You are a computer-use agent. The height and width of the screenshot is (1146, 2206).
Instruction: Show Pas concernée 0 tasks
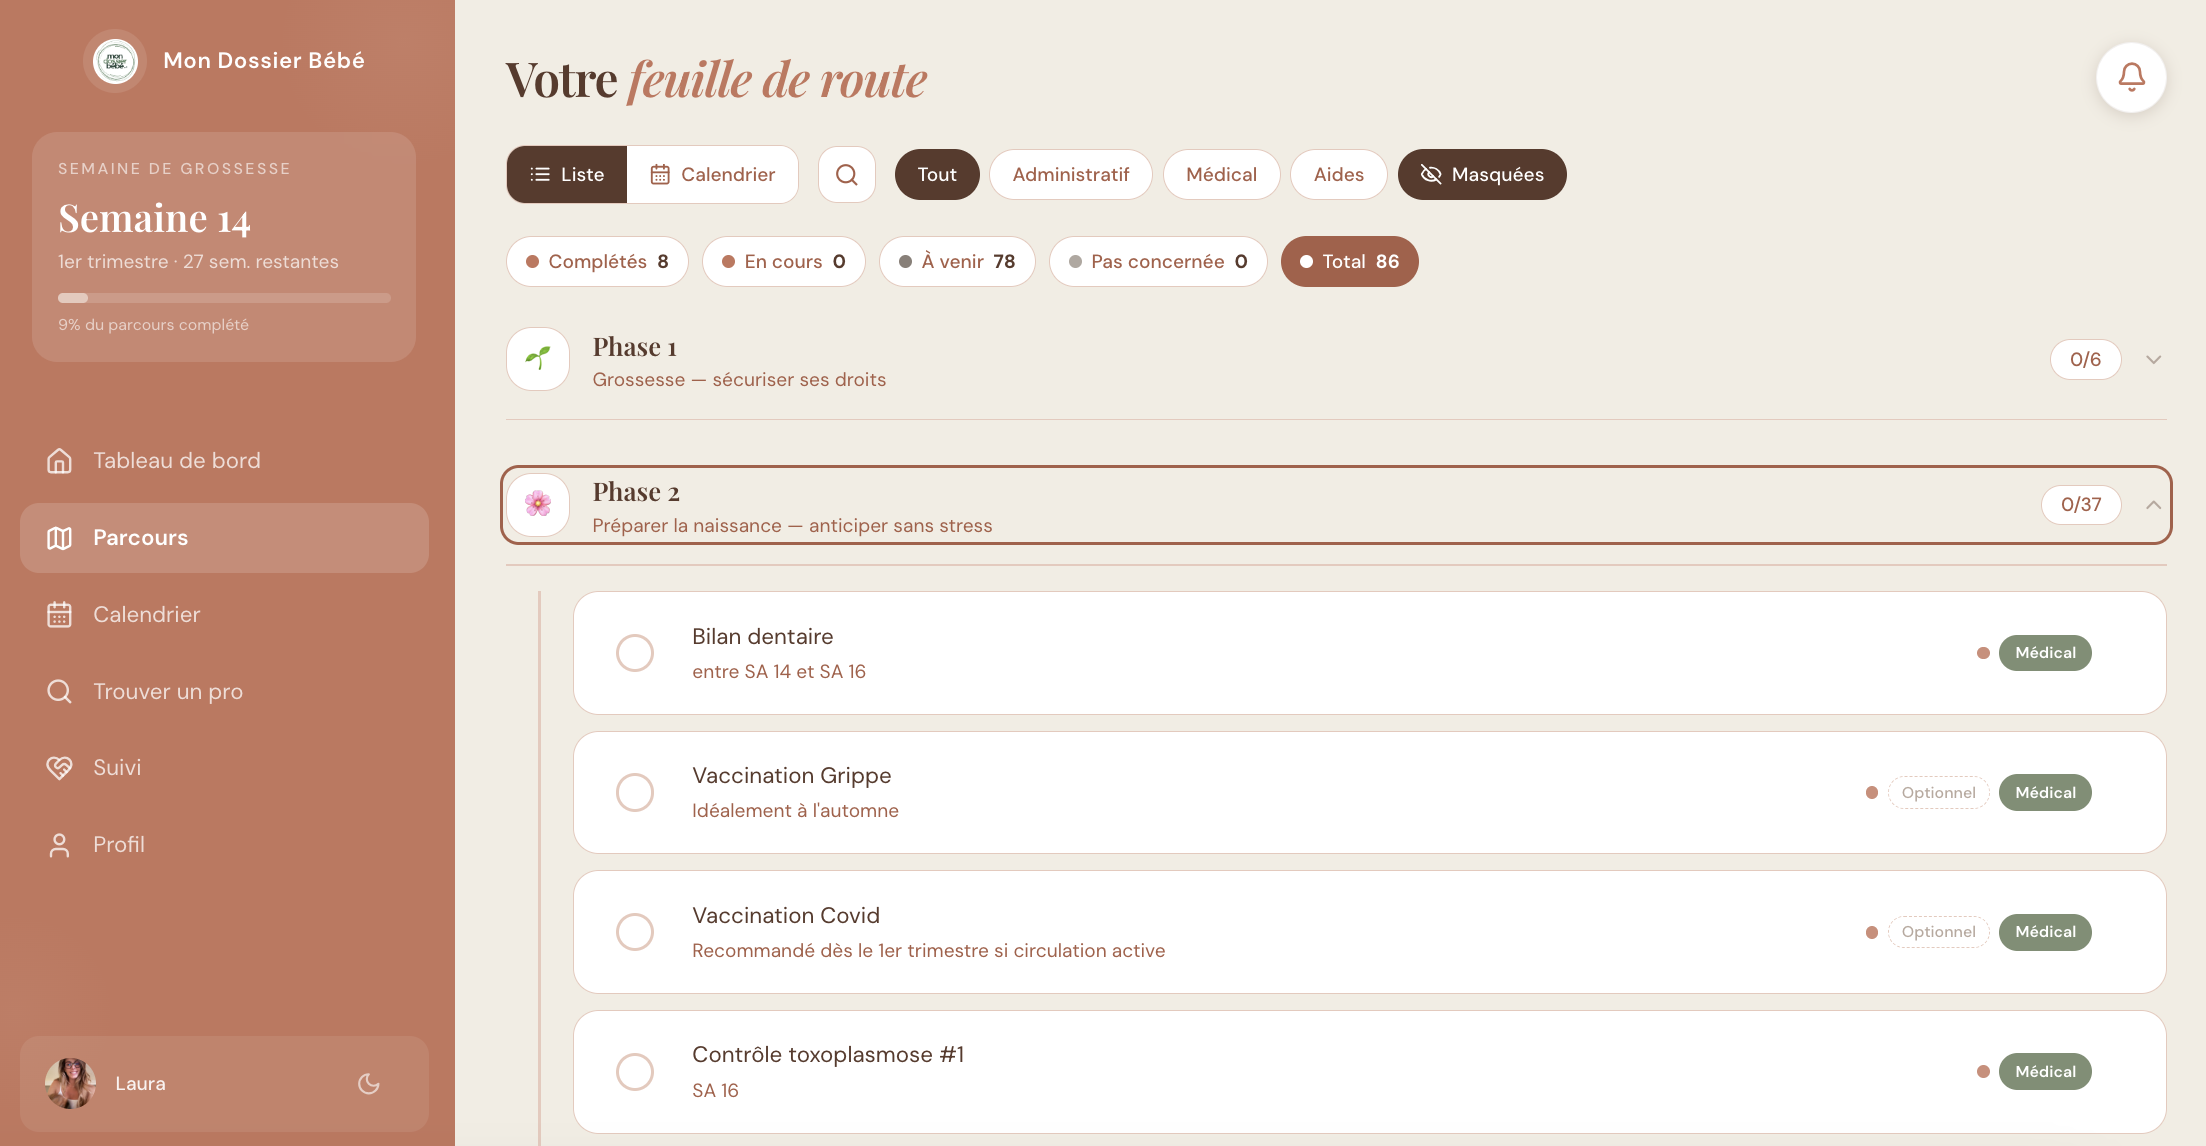click(1158, 262)
